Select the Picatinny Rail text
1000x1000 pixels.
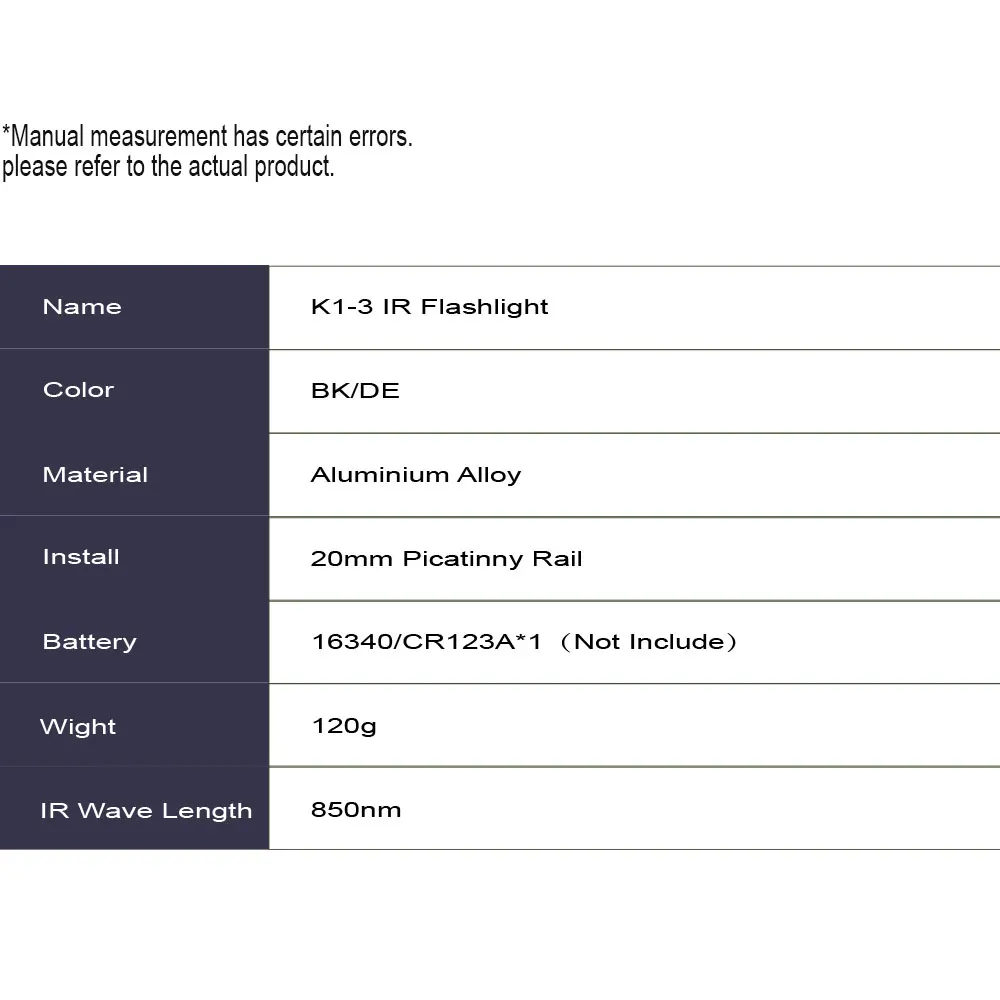tap(492, 558)
